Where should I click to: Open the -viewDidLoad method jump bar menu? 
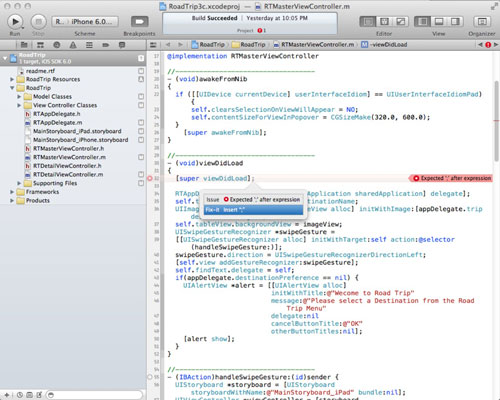pos(384,45)
